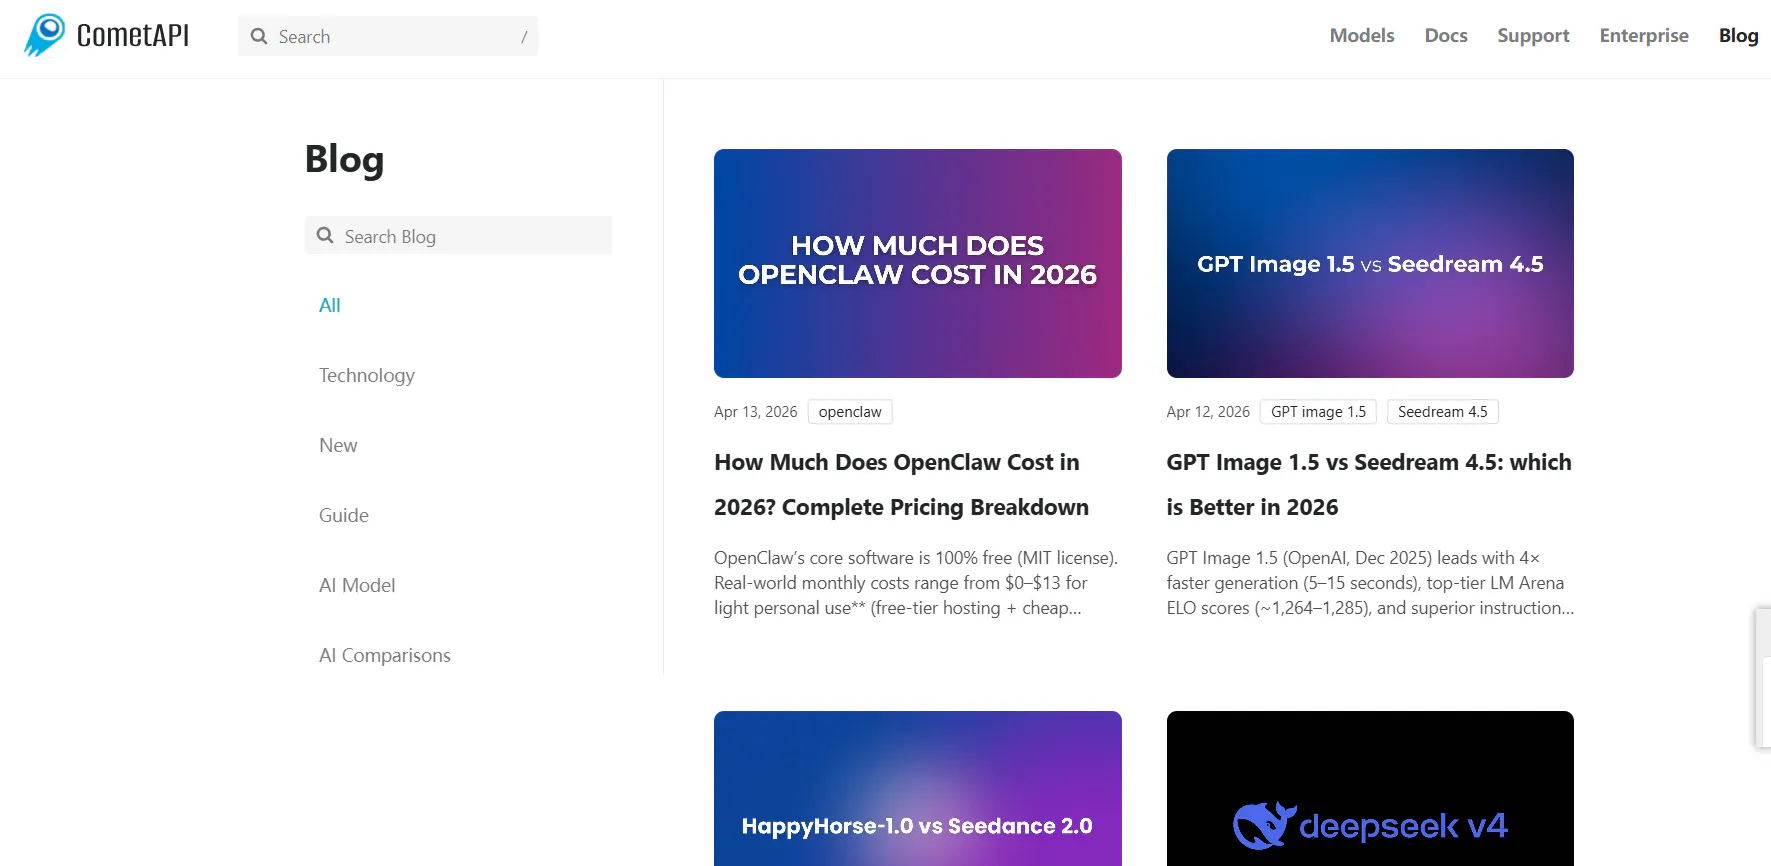Select the New blog category

tap(338, 445)
